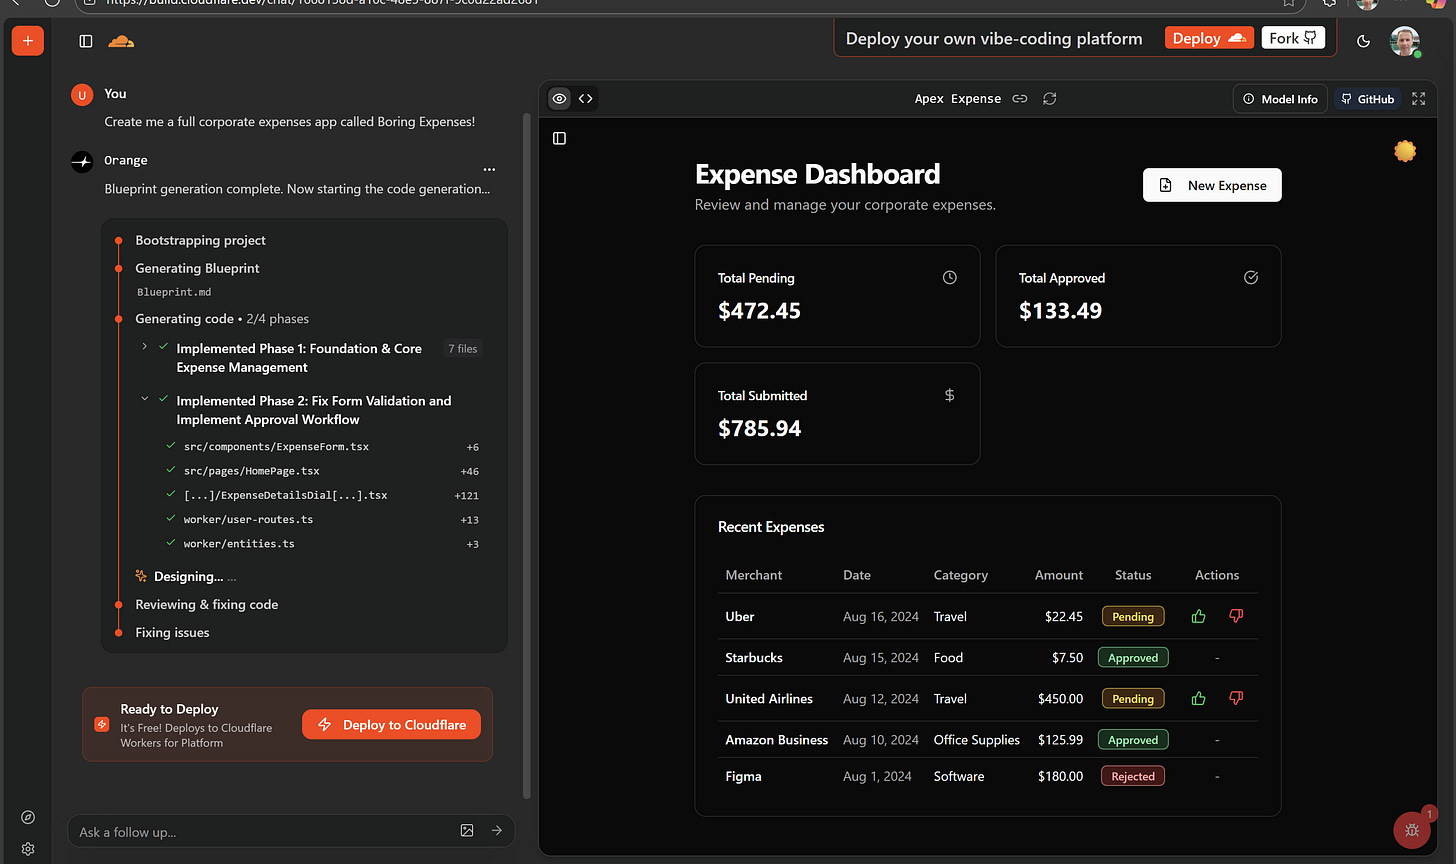Viewport: 1456px width, 864px height.
Task: Click the Fork button
Action: pyautogui.click(x=1294, y=38)
